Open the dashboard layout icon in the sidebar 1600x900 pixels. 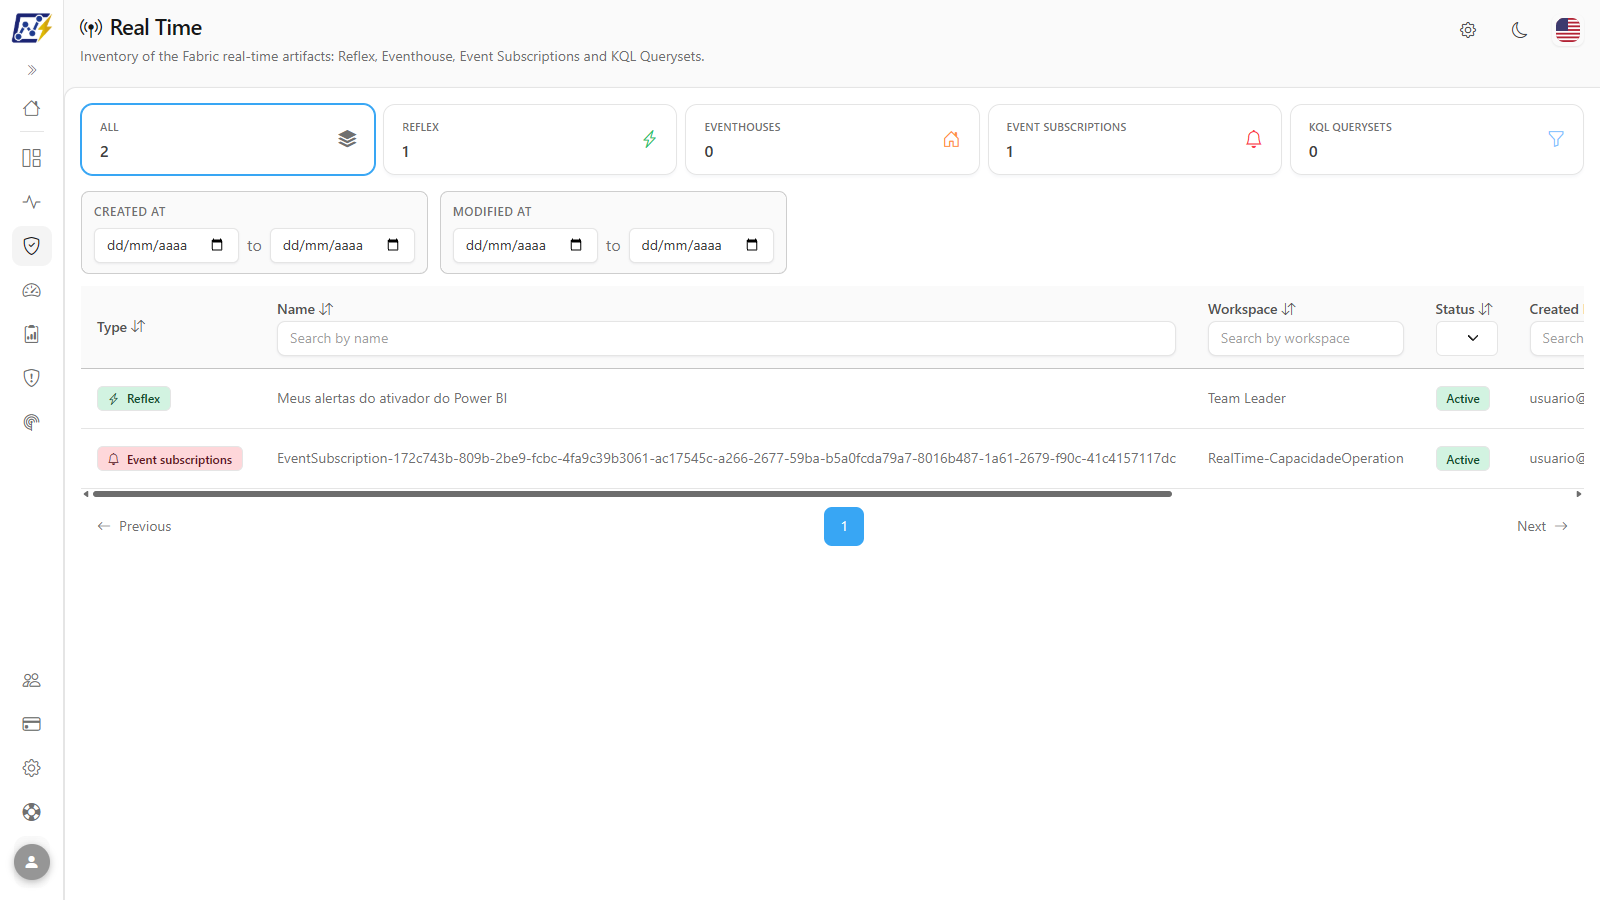pyautogui.click(x=32, y=158)
